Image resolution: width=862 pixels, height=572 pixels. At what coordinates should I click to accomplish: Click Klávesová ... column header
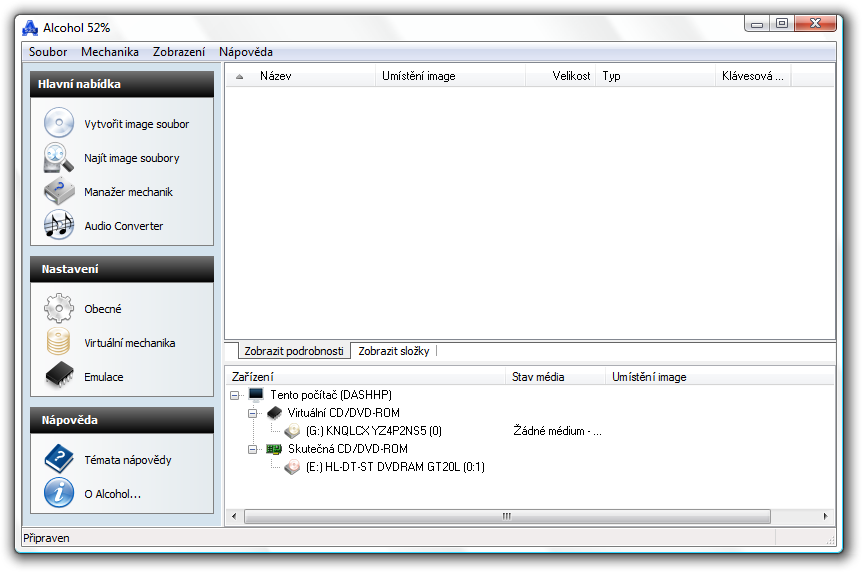click(x=753, y=76)
